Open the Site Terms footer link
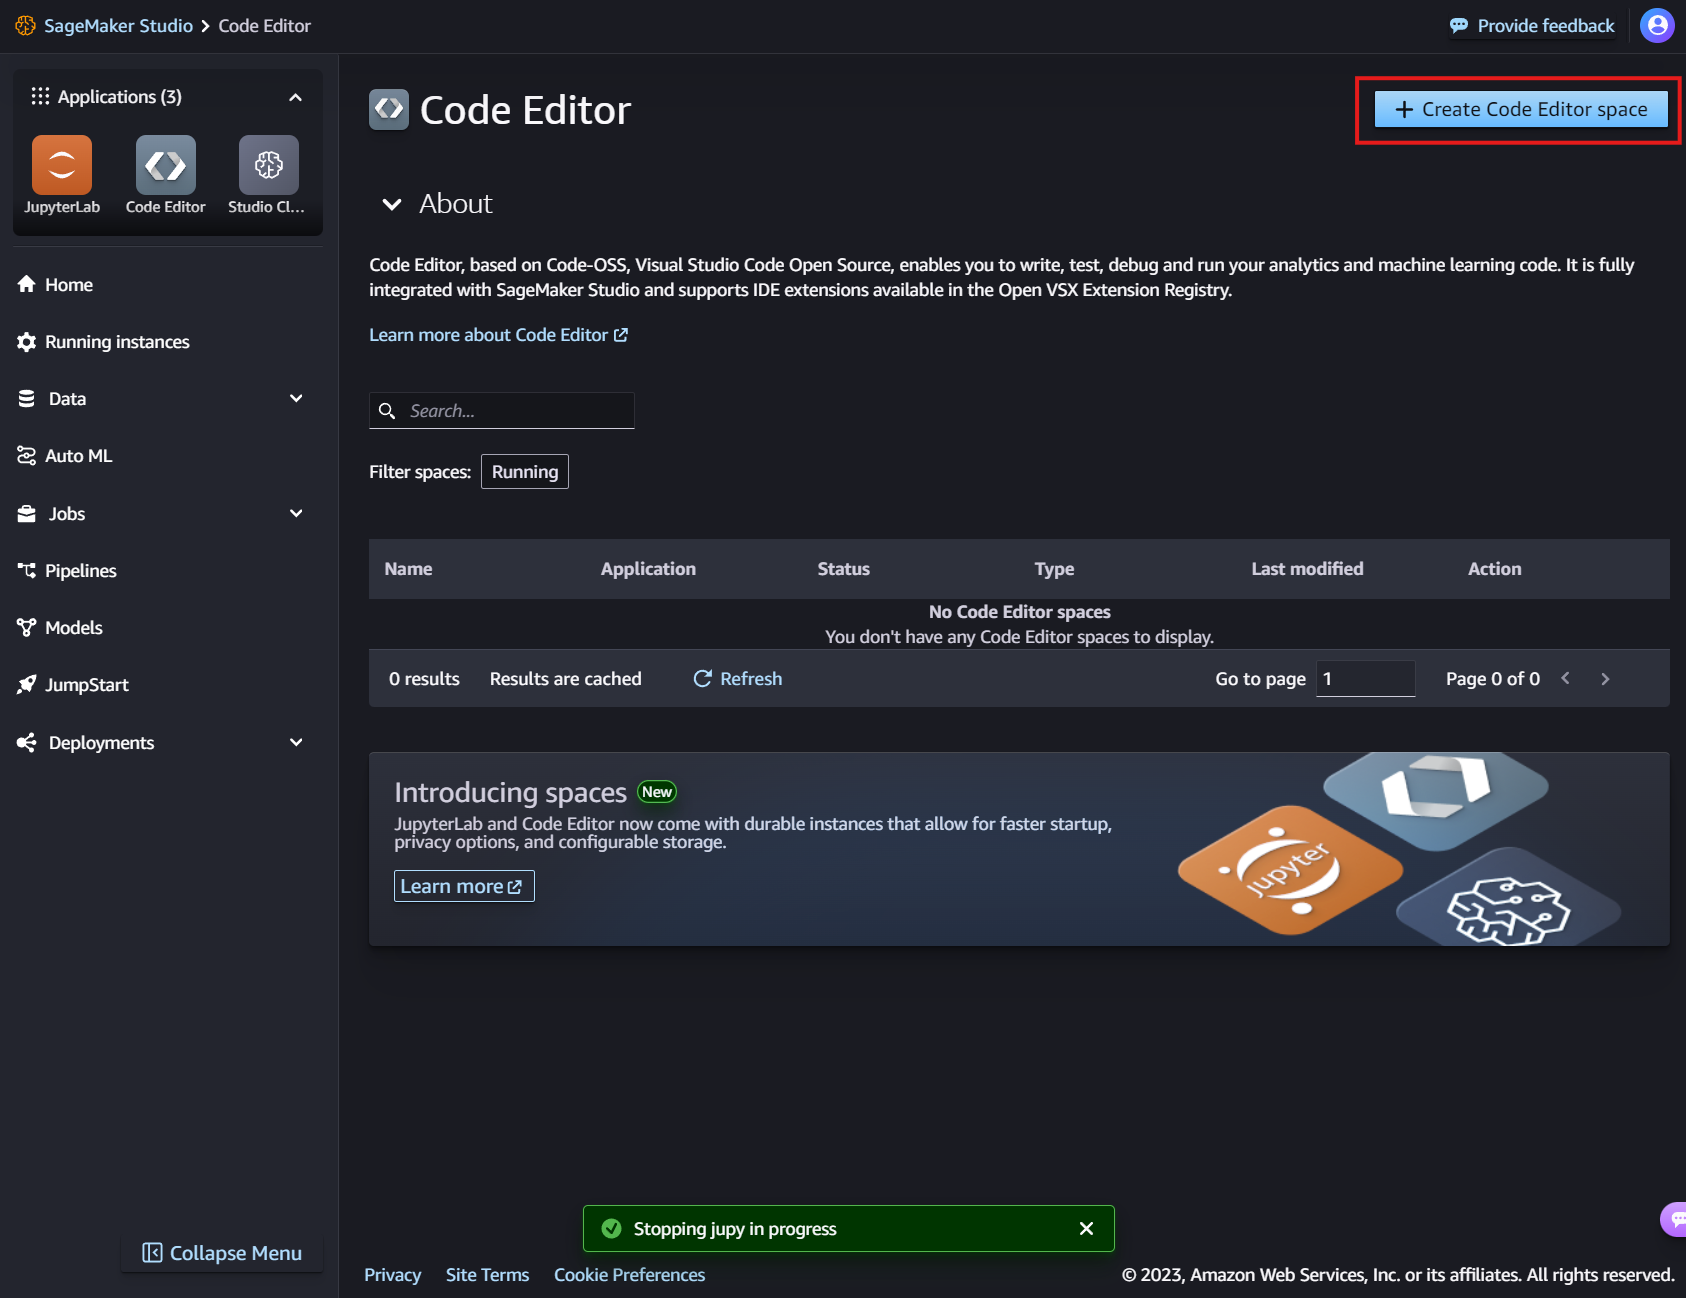 (487, 1275)
